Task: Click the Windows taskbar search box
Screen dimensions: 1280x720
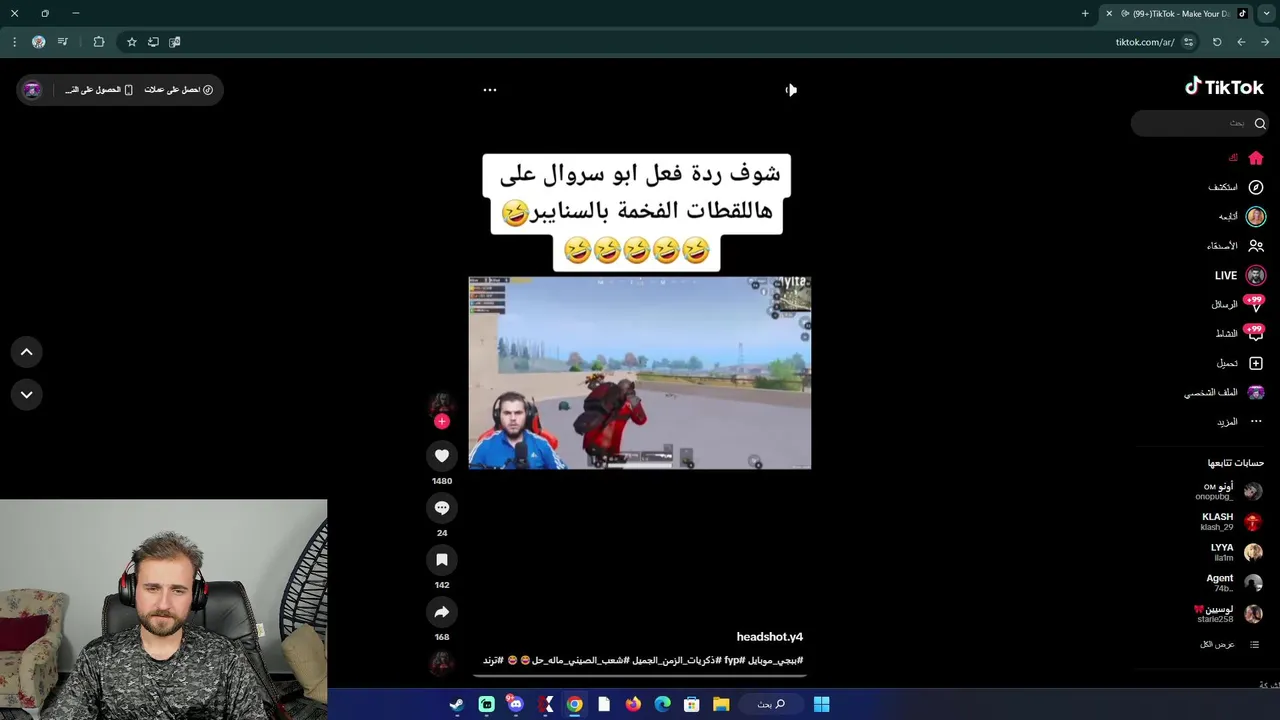Action: coord(771,705)
